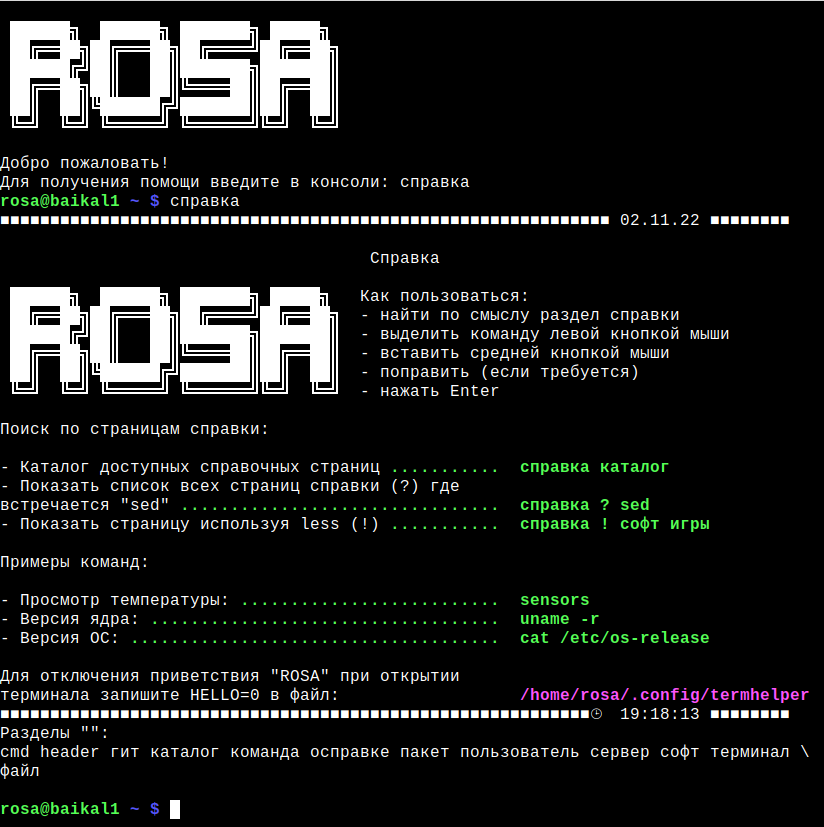This screenshot has width=824, height=827.
Task: Click 'Примеры команд:' heading
Action: [74, 562]
